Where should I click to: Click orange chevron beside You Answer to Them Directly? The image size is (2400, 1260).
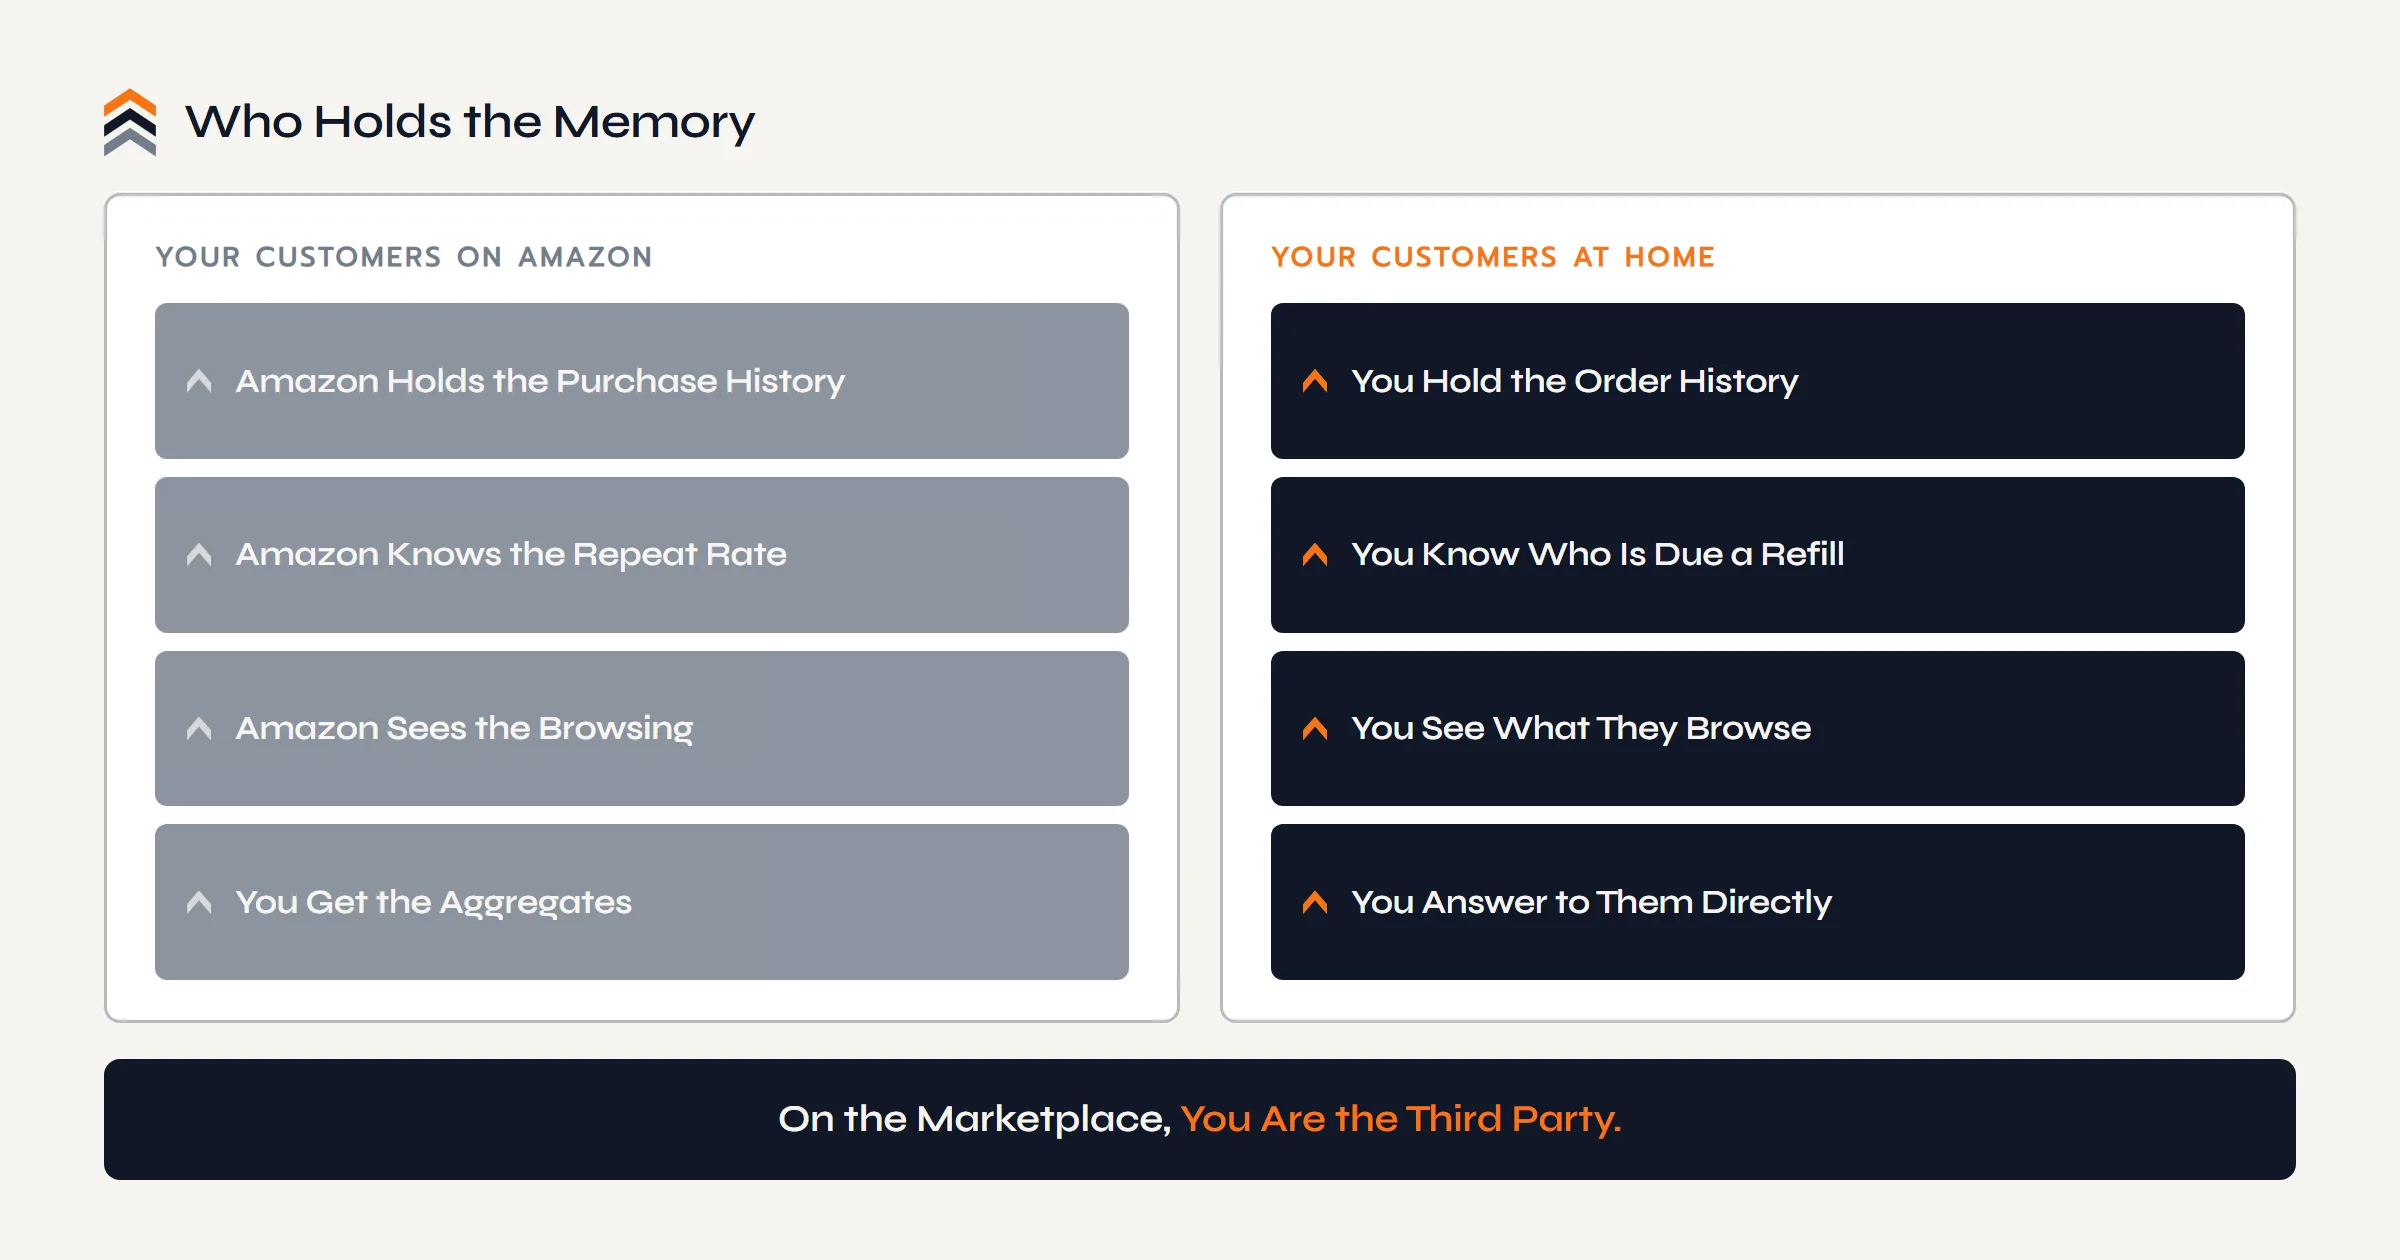pos(1315,902)
